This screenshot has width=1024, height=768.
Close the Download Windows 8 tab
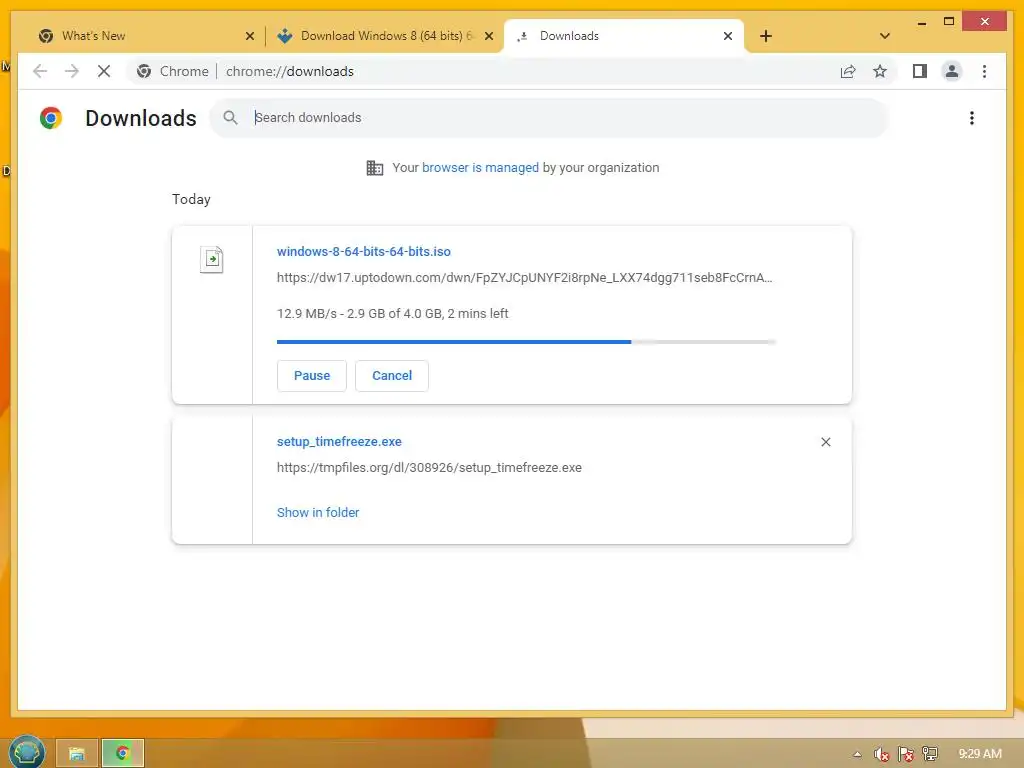(488, 37)
